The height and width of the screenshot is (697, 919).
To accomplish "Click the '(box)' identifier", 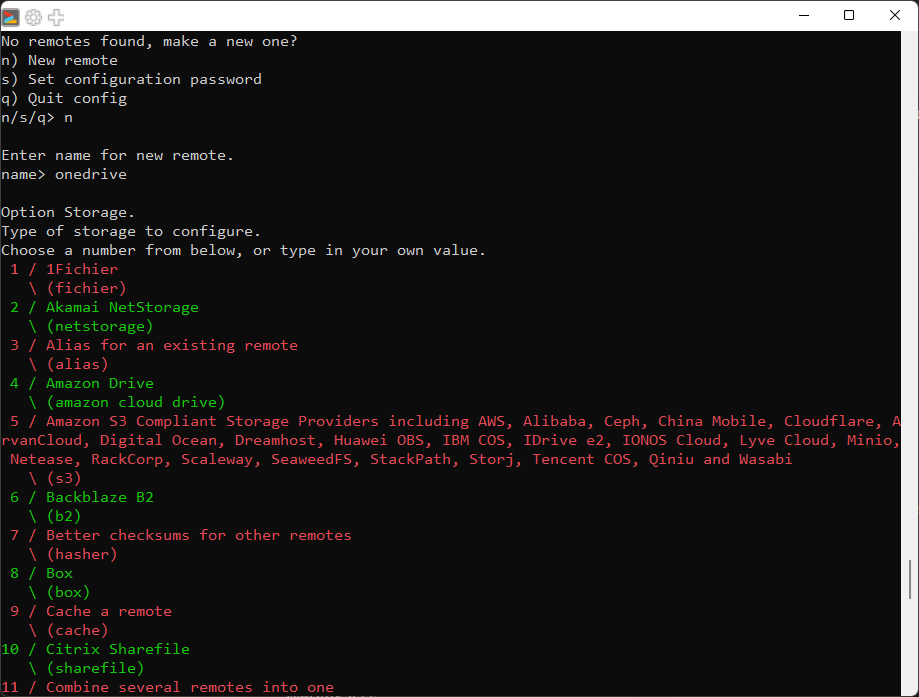I will pos(68,592).
